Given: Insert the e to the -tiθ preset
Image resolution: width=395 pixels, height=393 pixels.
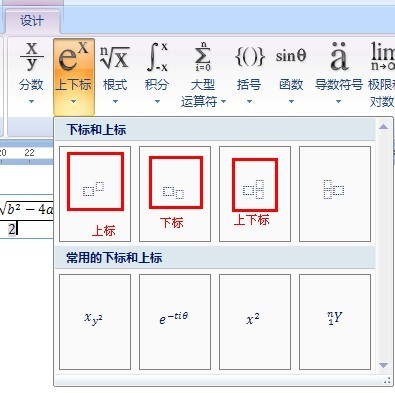Looking at the screenshot, I should coord(175,322).
